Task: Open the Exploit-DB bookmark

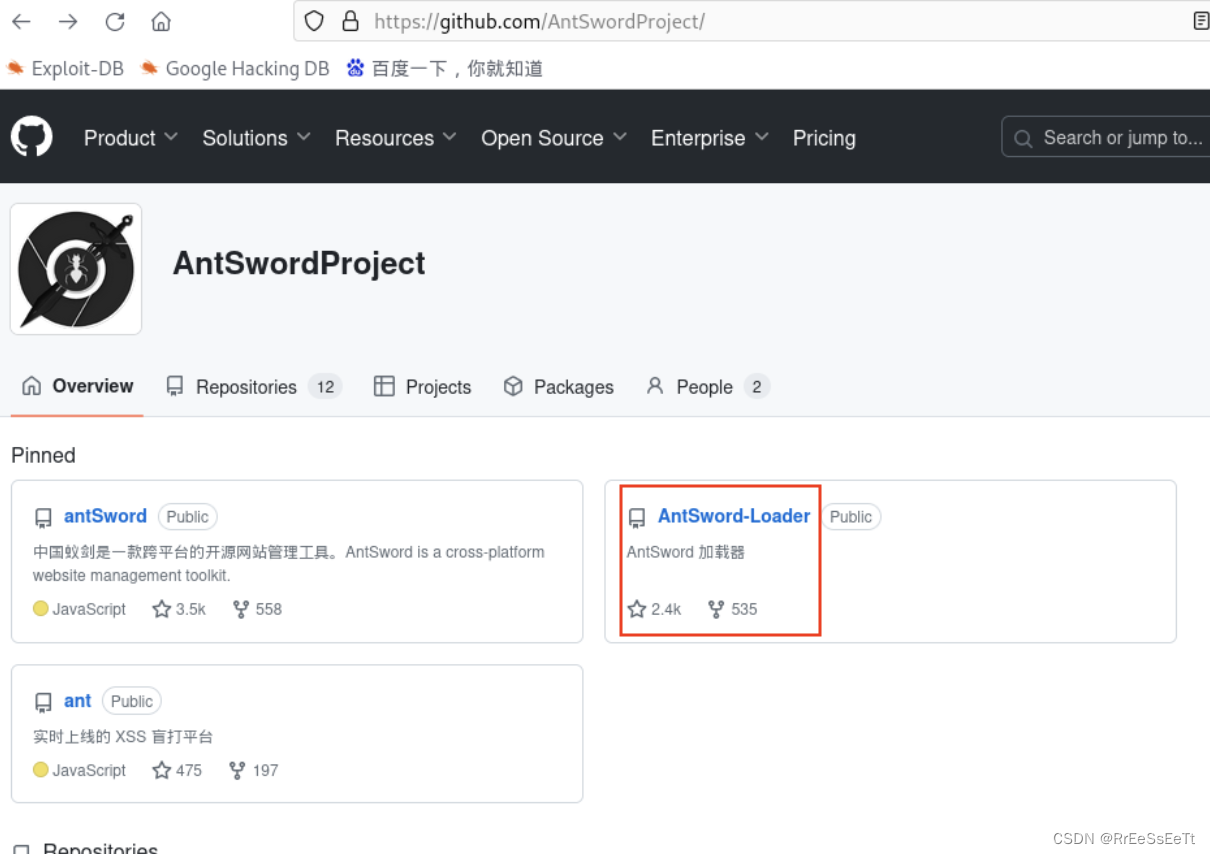Action: tap(65, 68)
